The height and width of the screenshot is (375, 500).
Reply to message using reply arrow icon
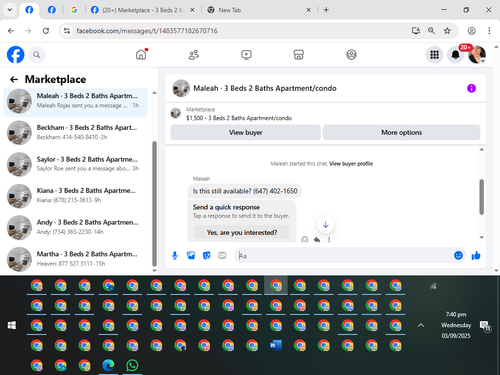point(317,239)
